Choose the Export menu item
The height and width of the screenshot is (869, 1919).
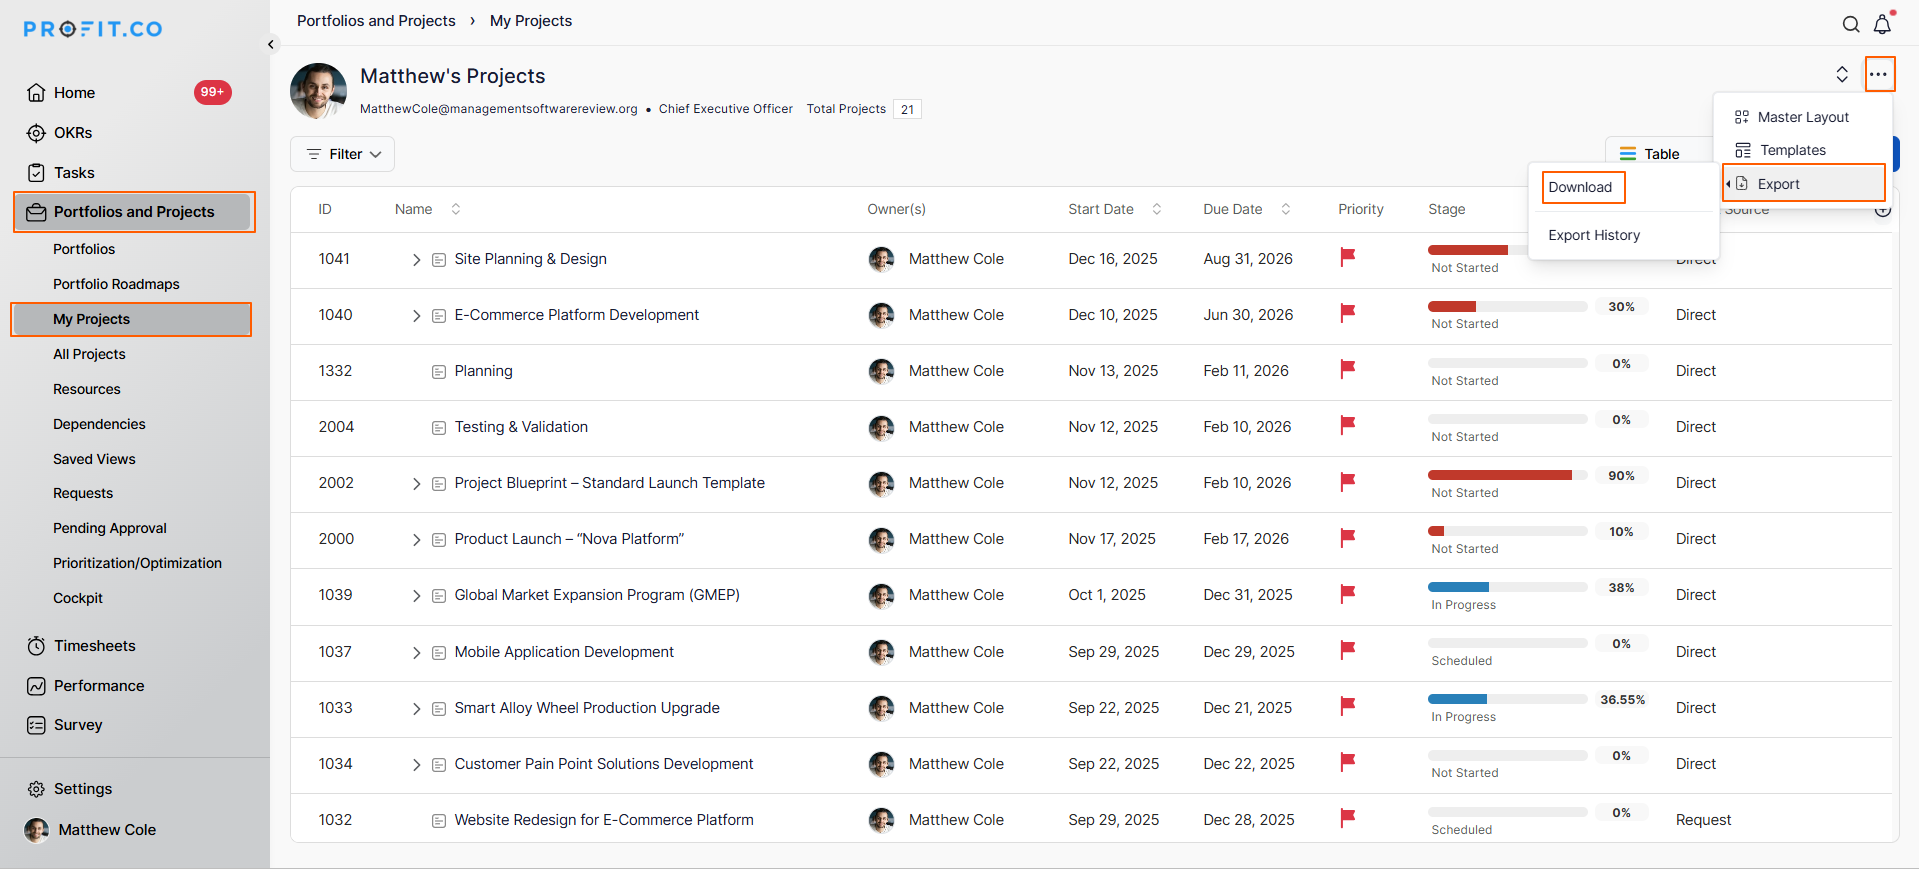click(x=1804, y=184)
